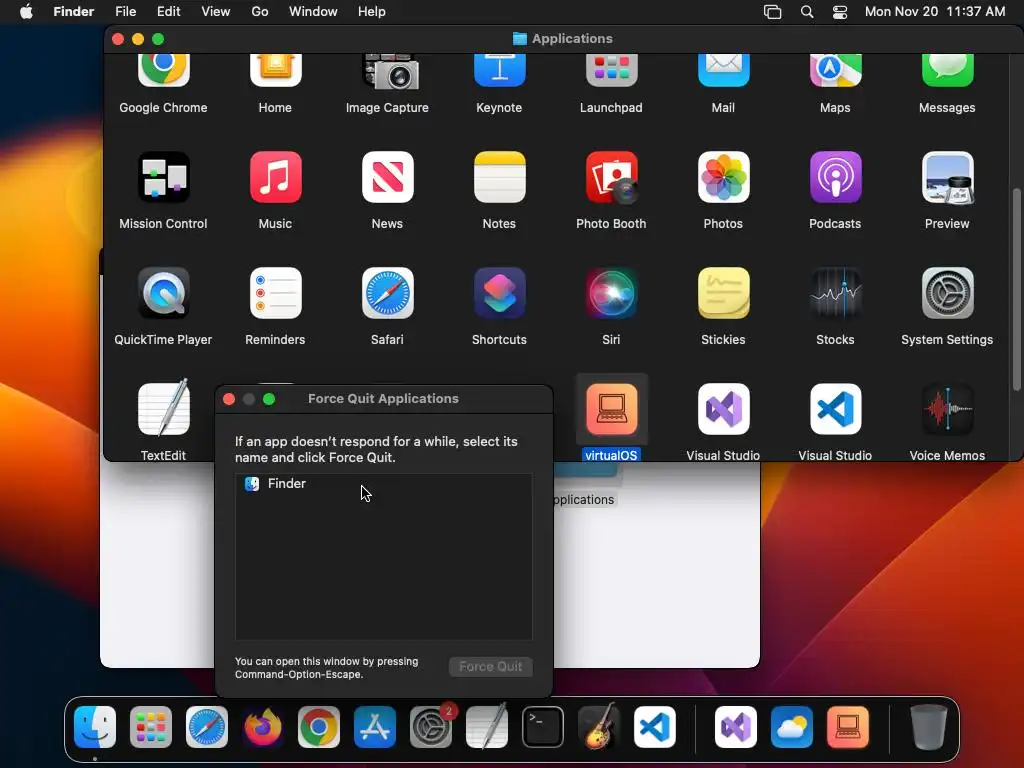Viewport: 1024px width, 768px height.
Task: Open the View menu
Action: click(216, 12)
